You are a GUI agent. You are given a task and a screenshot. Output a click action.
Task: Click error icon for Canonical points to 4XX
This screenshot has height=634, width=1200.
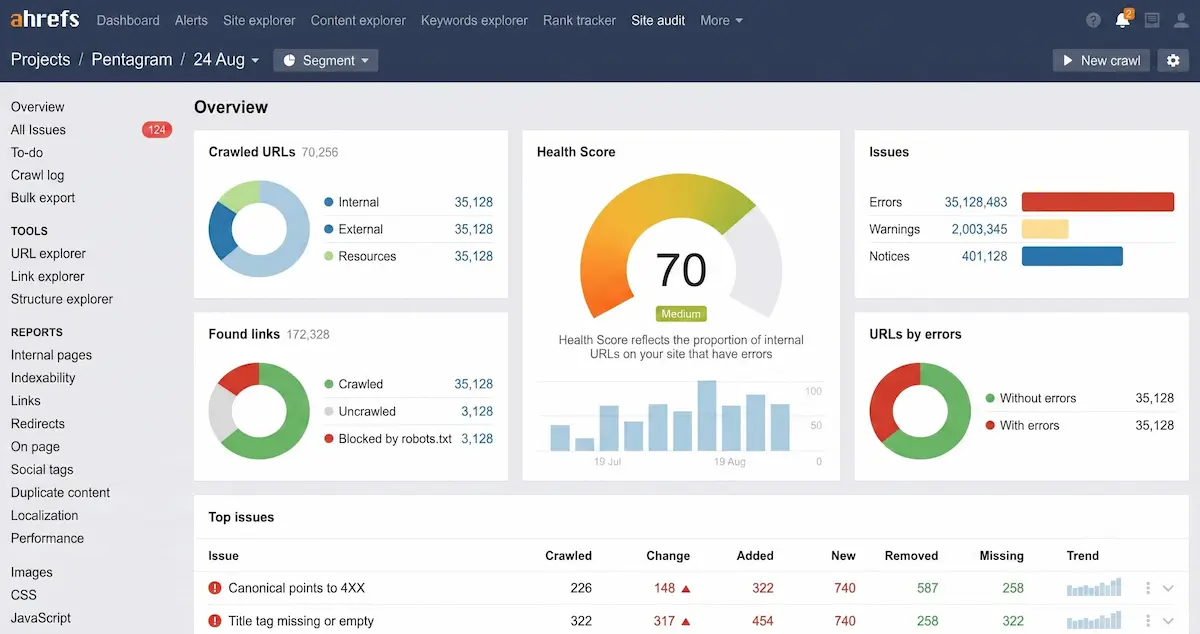(x=214, y=588)
